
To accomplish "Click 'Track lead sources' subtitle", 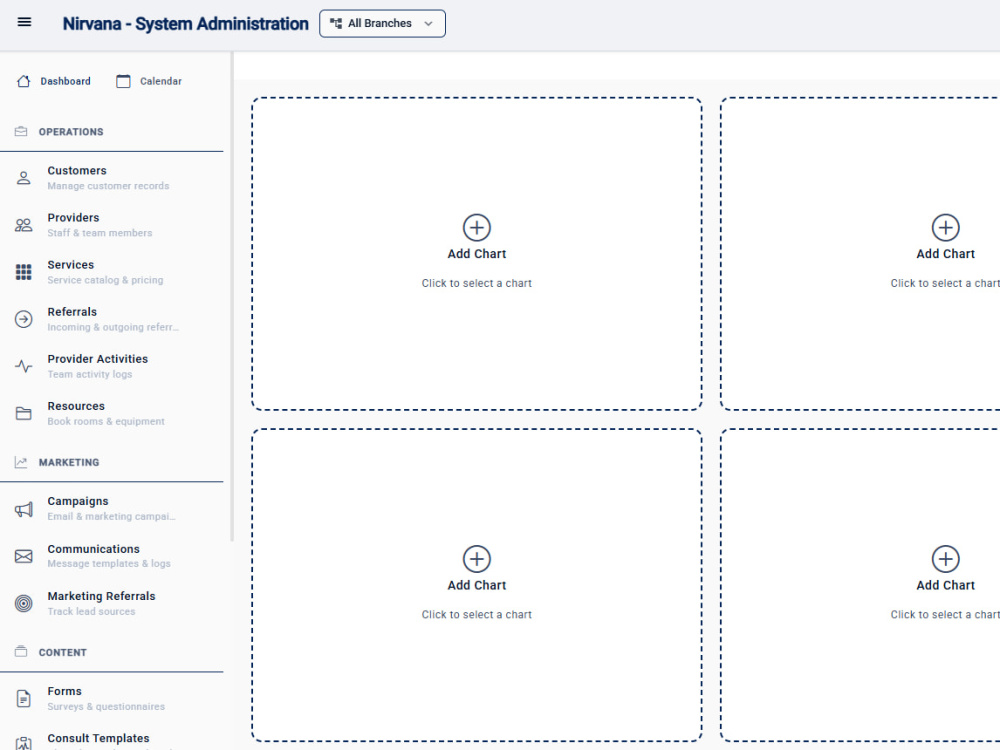I will (x=91, y=612).
